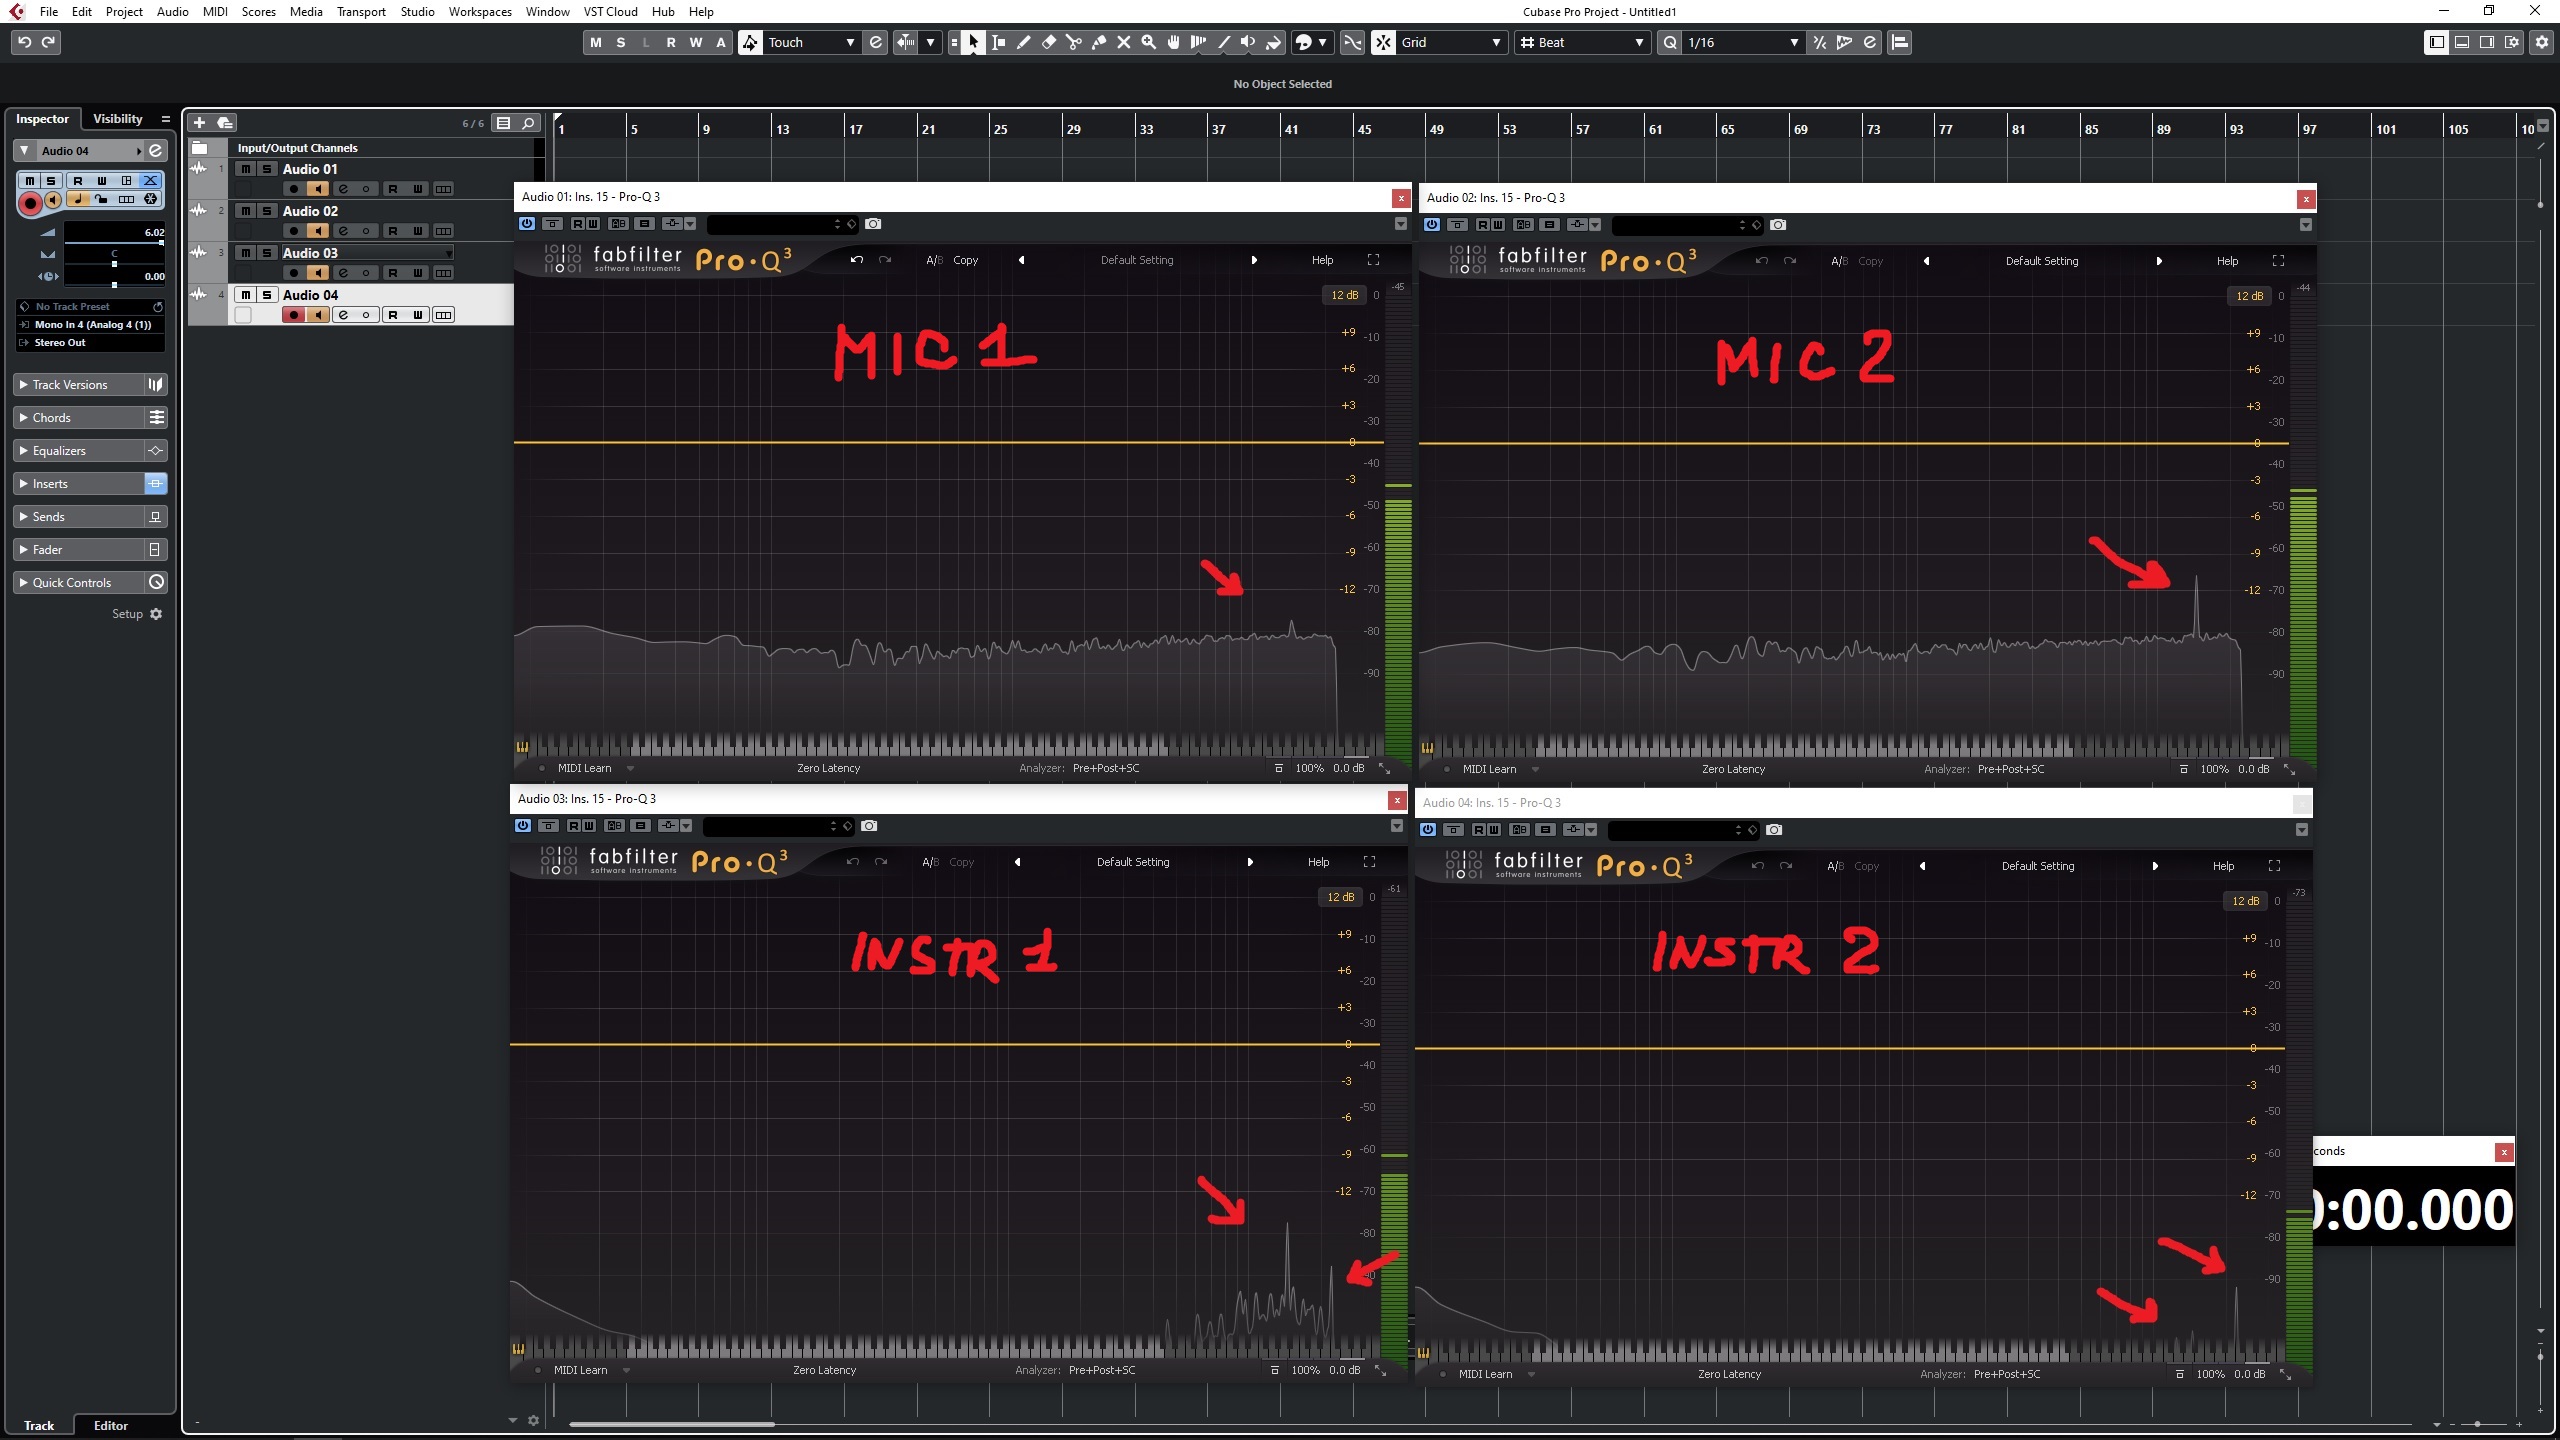Click Help in Audio 01 Pro-Q 3

(1322, 260)
